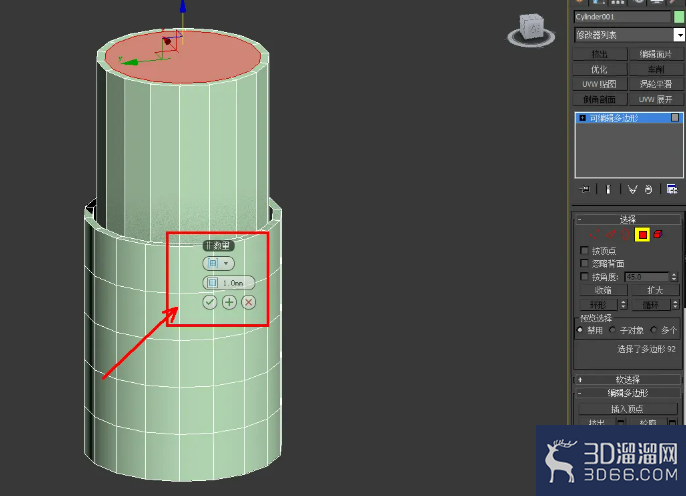This screenshot has width=686, height=496.
Task: Click the spinner next to 环形
Action: pos(623,304)
